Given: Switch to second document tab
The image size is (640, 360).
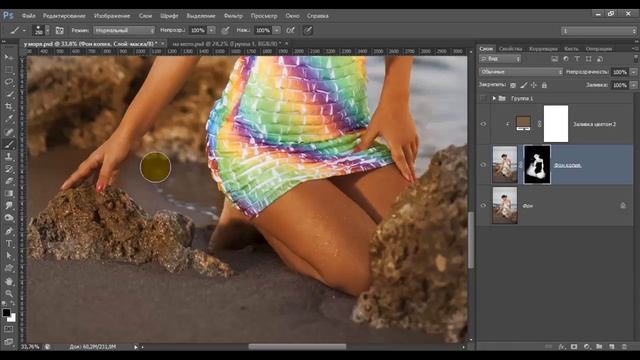Looking at the screenshot, I should (227, 43).
